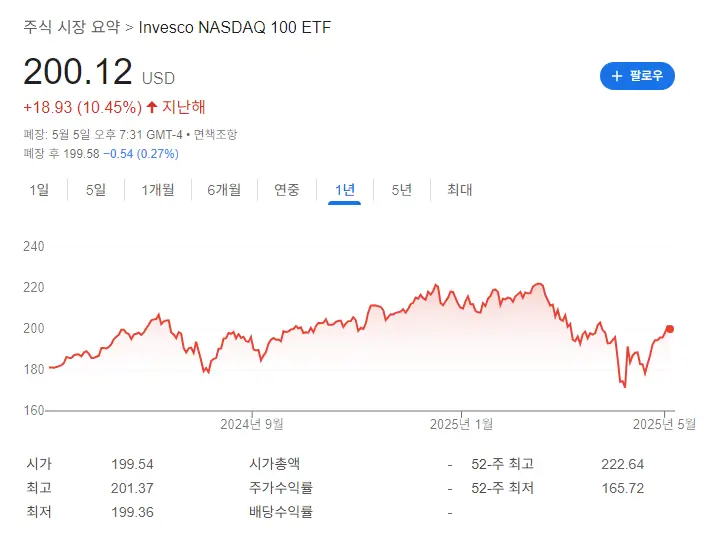Choose the 6개월 range tab
This screenshot has height=535, width=718.
224,190
